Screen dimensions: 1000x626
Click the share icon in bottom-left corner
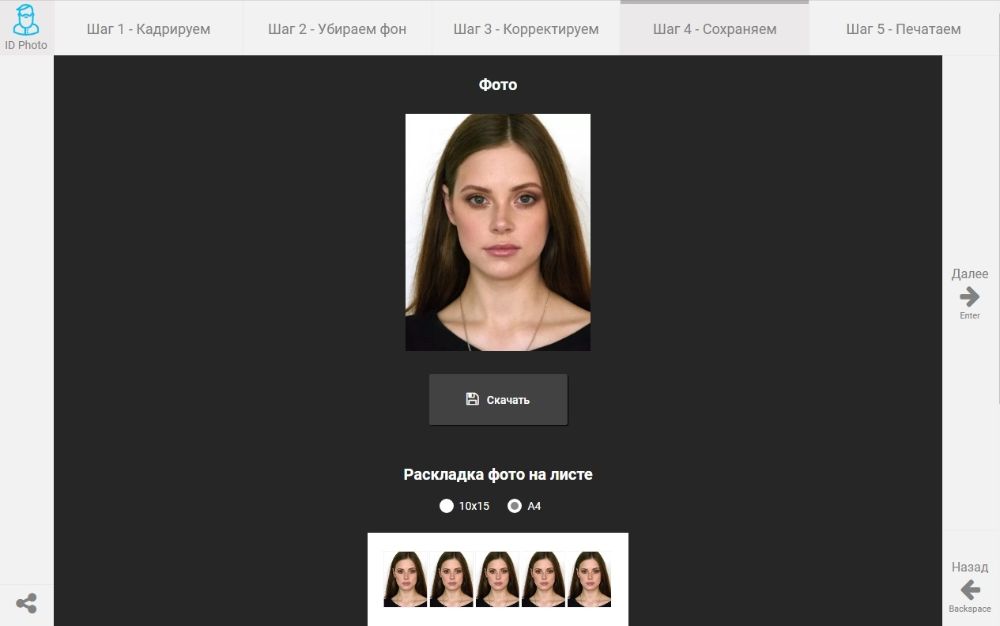click(26, 603)
